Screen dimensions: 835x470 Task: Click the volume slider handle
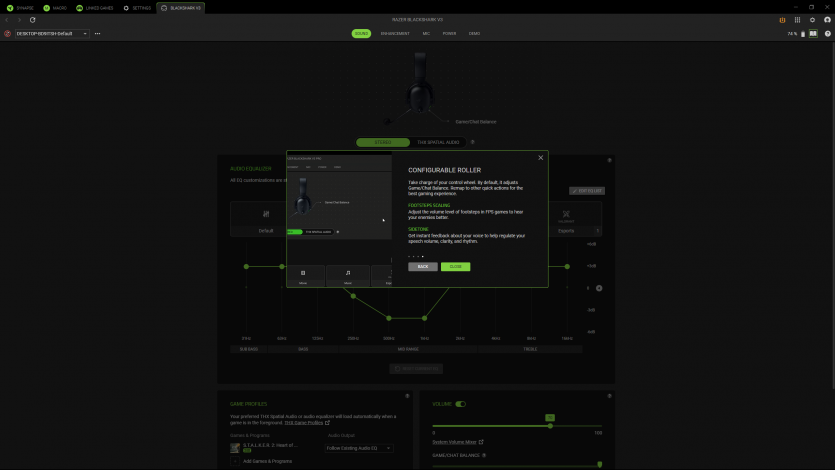[x=550, y=426]
